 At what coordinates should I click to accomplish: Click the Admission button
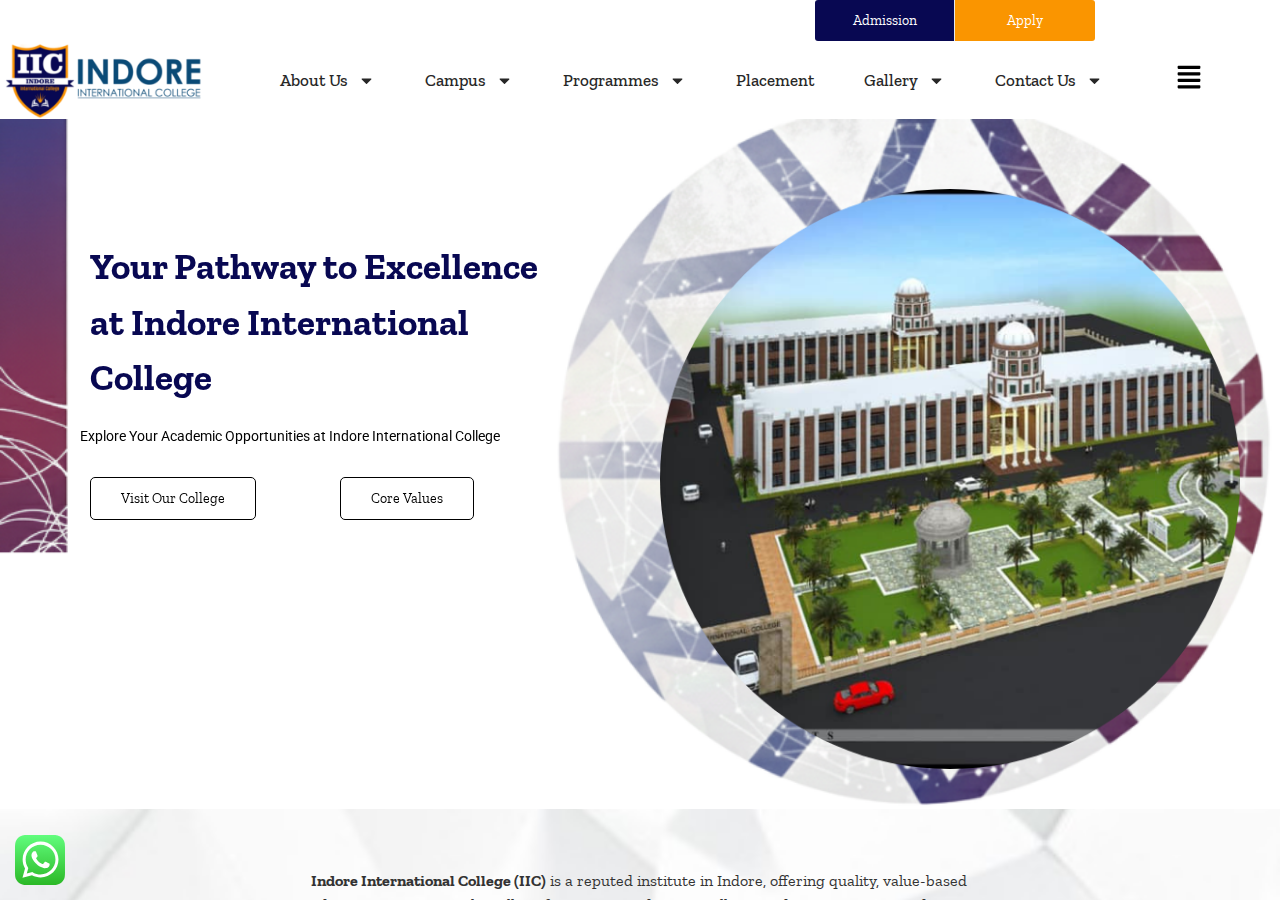(x=885, y=20)
